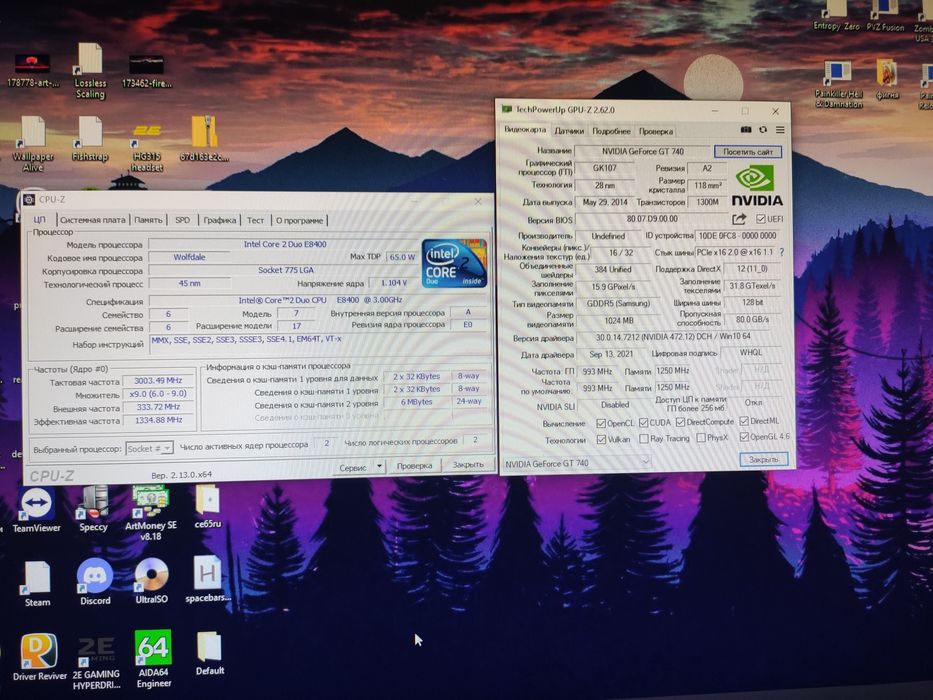Switch to Датчики tab in GPU-Z
The height and width of the screenshot is (700, 933).
[x=569, y=131]
